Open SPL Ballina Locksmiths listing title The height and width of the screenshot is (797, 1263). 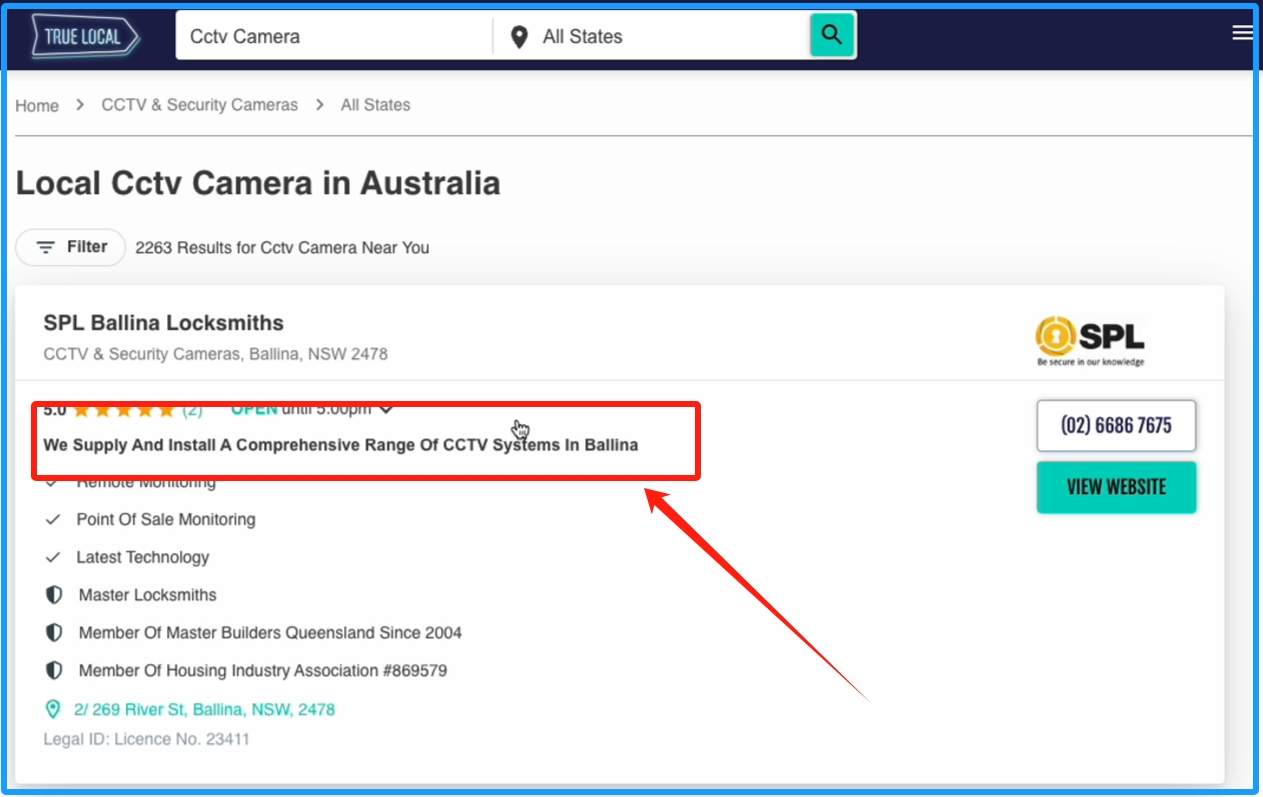(164, 323)
